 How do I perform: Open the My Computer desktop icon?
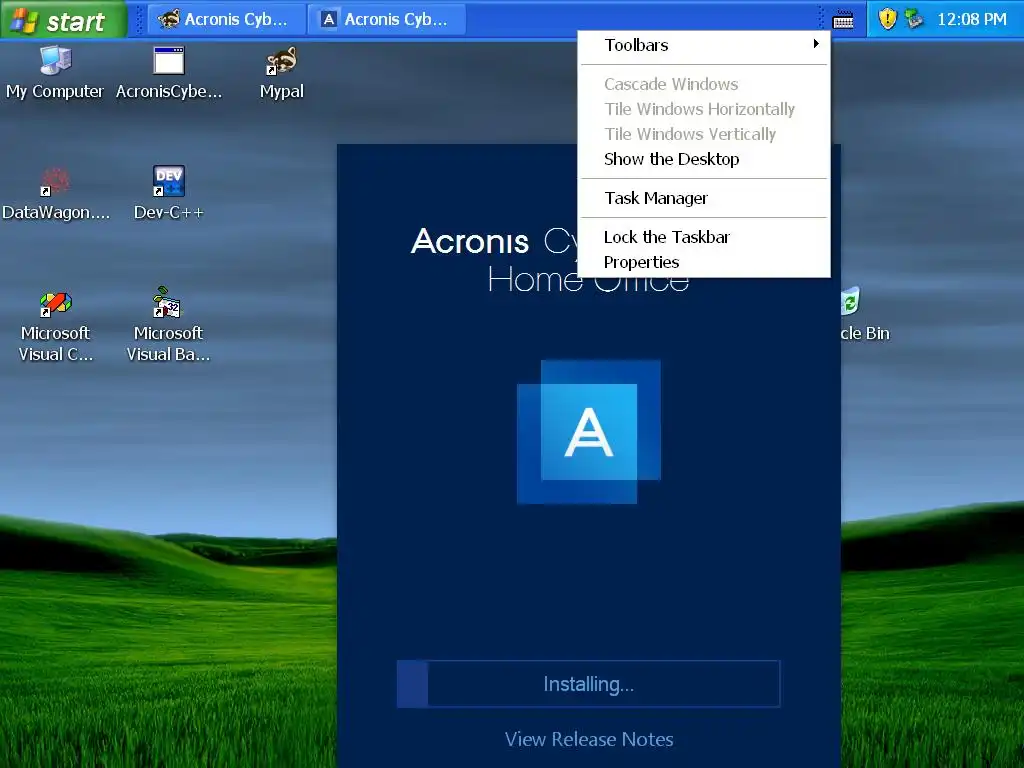(55, 72)
